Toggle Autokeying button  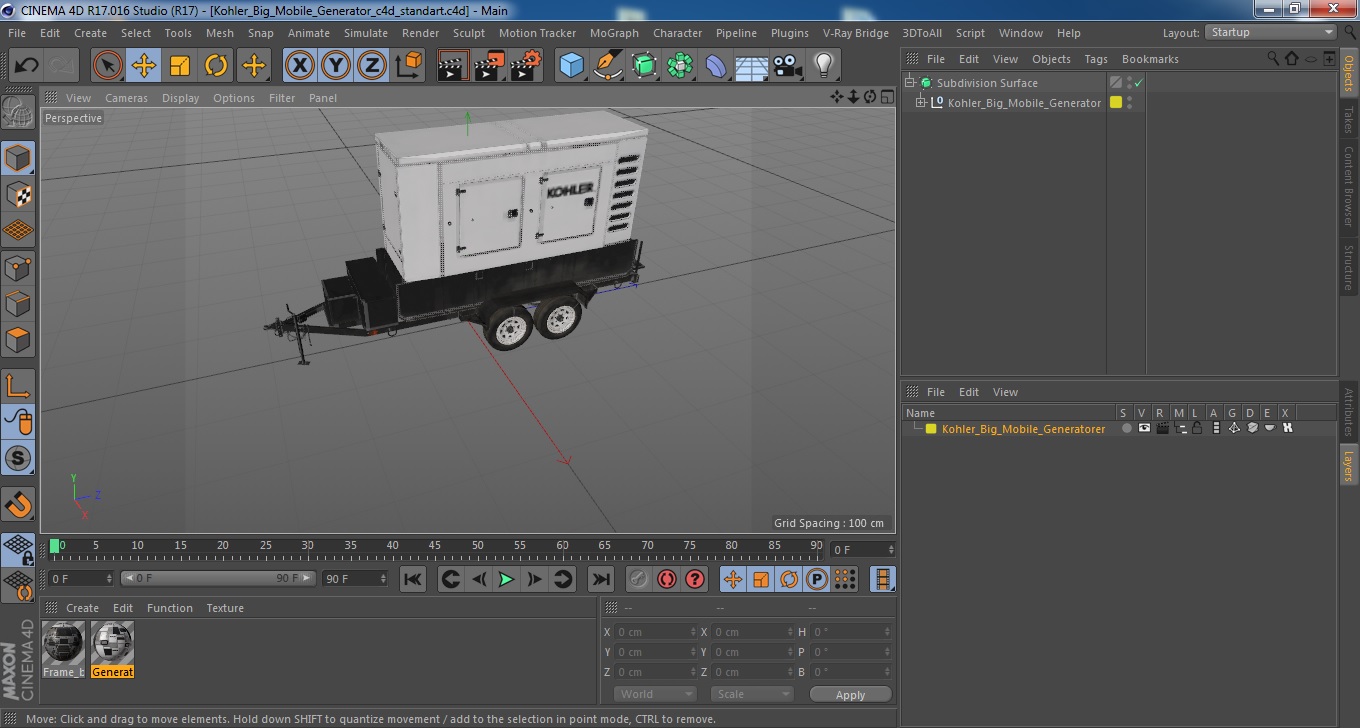click(666, 579)
